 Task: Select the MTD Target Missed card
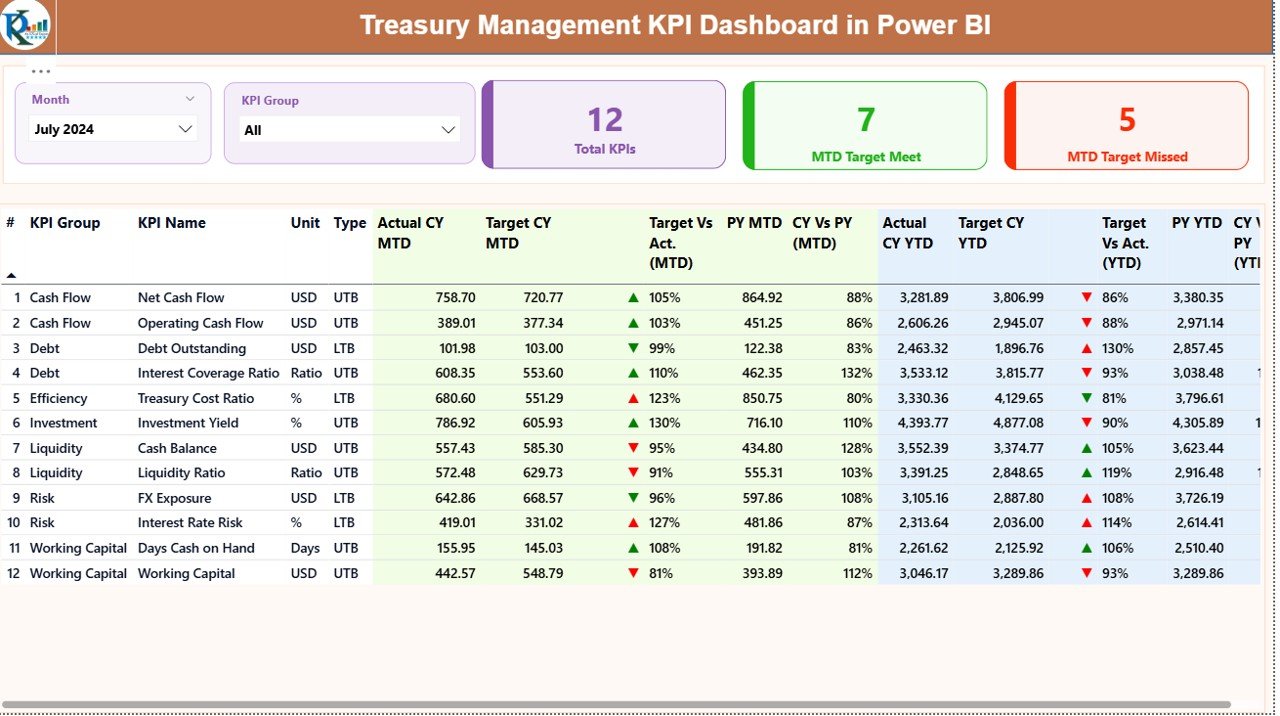pos(1125,124)
